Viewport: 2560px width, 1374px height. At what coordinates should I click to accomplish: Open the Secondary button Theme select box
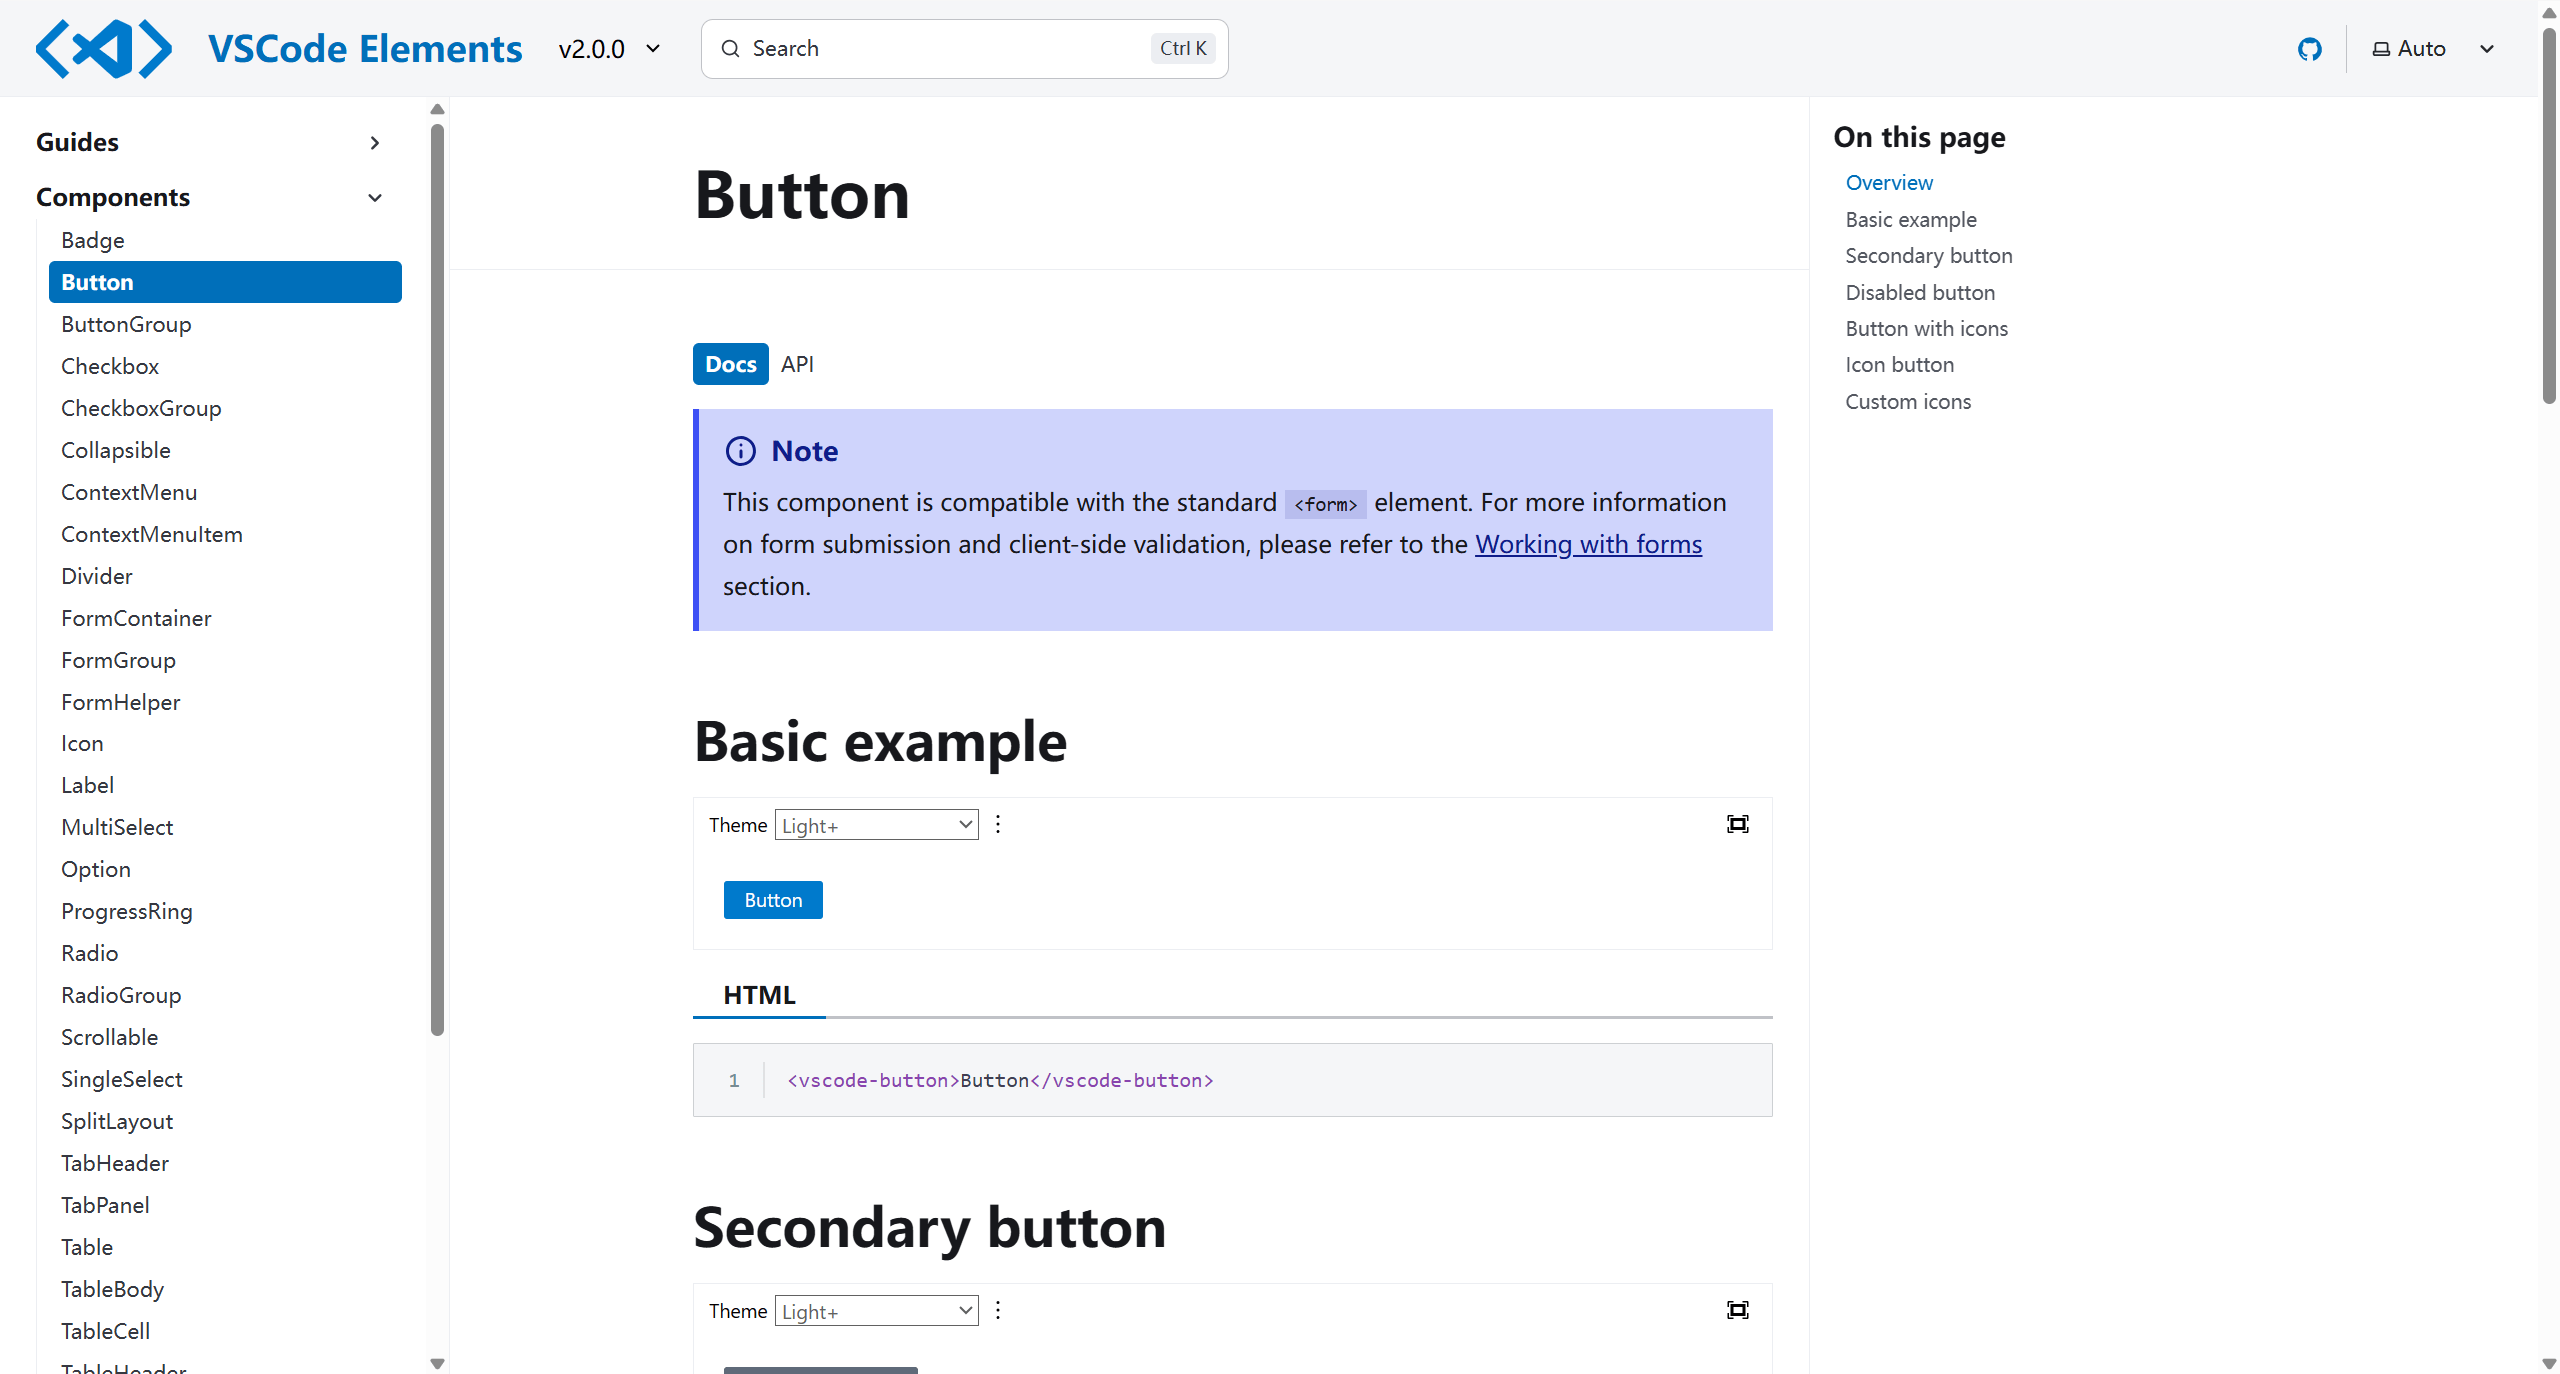pos(876,1311)
